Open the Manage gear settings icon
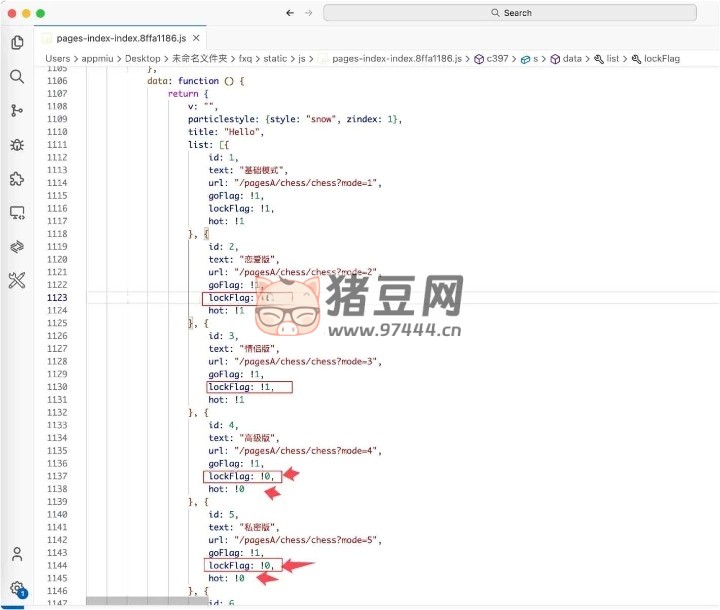720x610 pixels. click(16, 588)
